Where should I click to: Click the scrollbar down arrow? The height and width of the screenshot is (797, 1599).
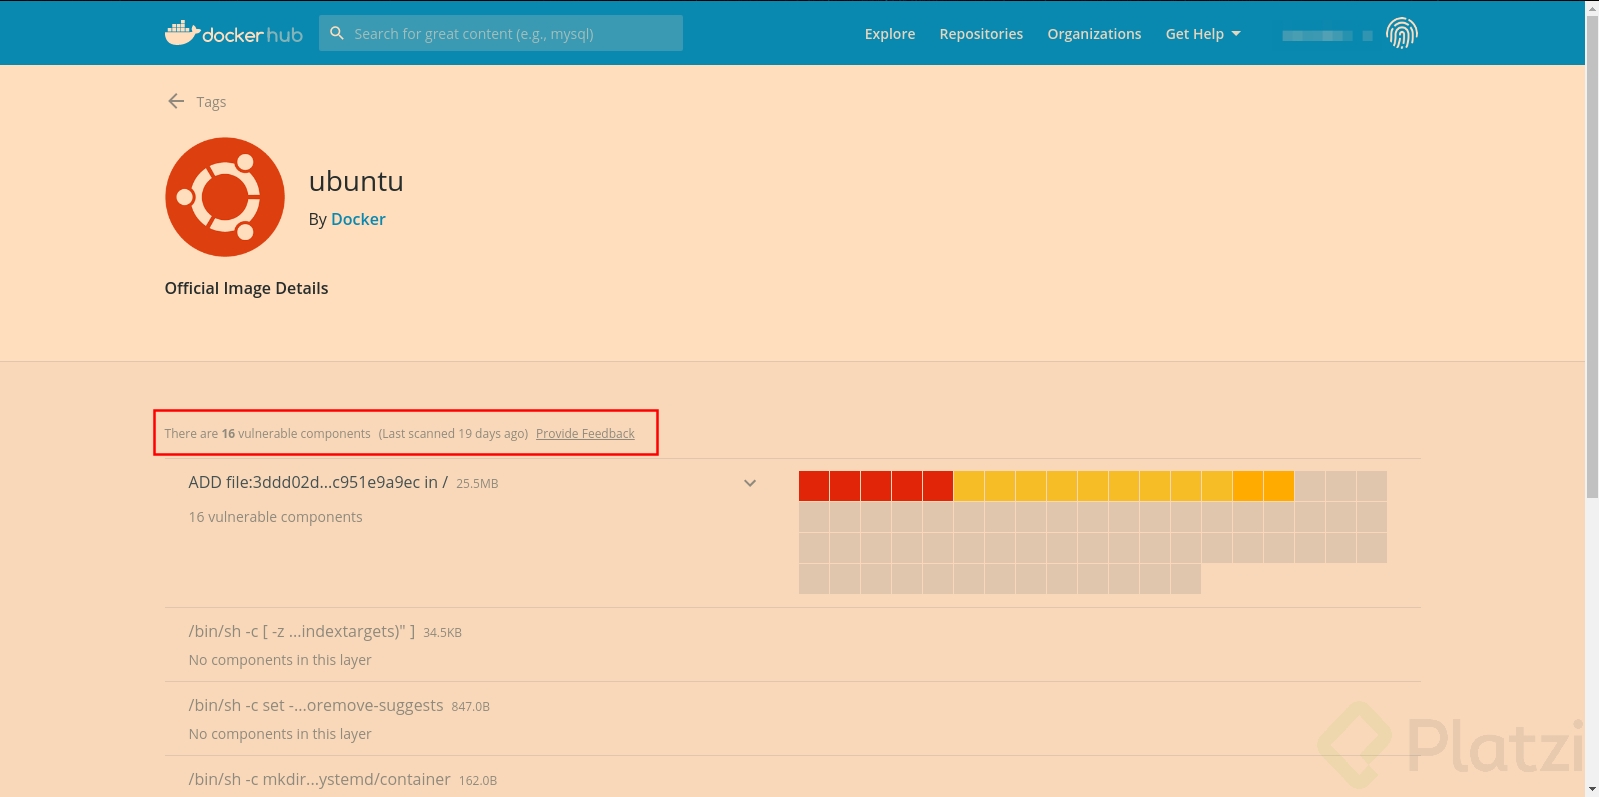tap(1592, 790)
